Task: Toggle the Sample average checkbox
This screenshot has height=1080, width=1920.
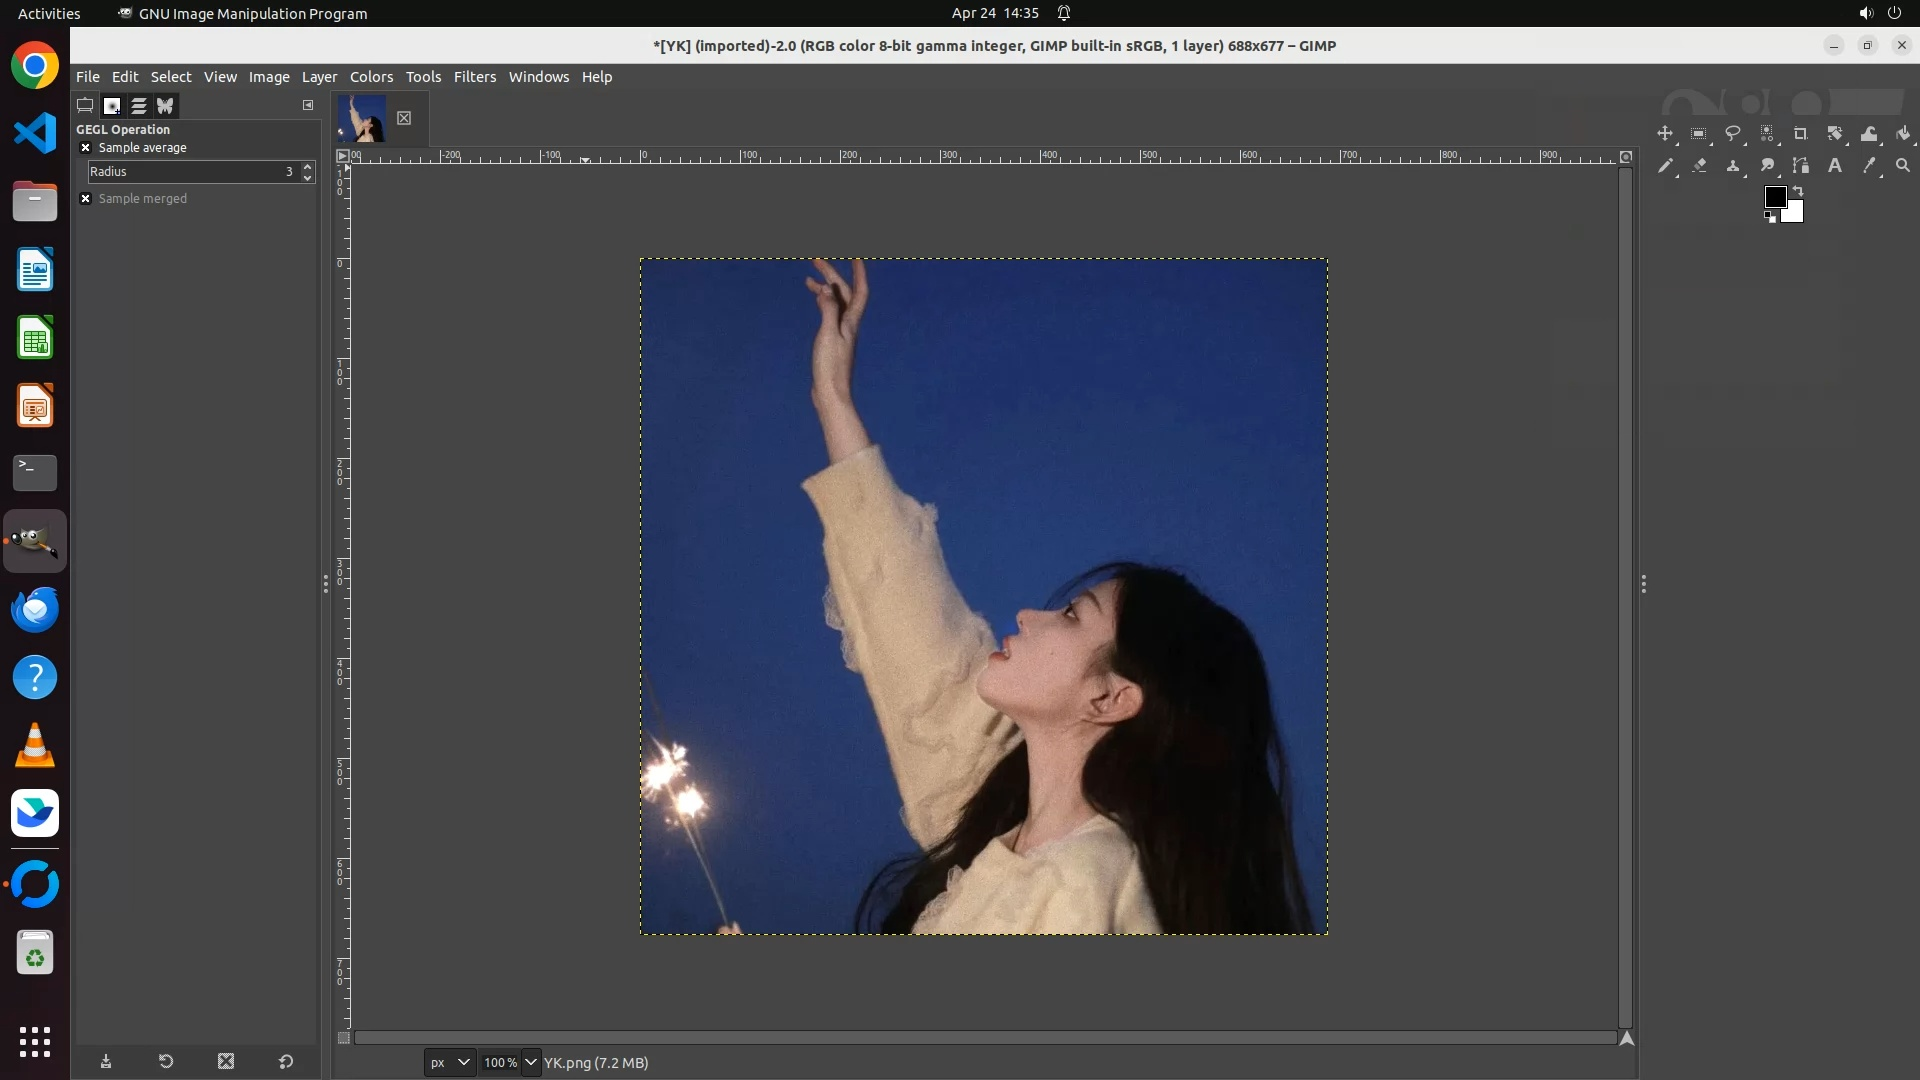Action: tap(86, 148)
